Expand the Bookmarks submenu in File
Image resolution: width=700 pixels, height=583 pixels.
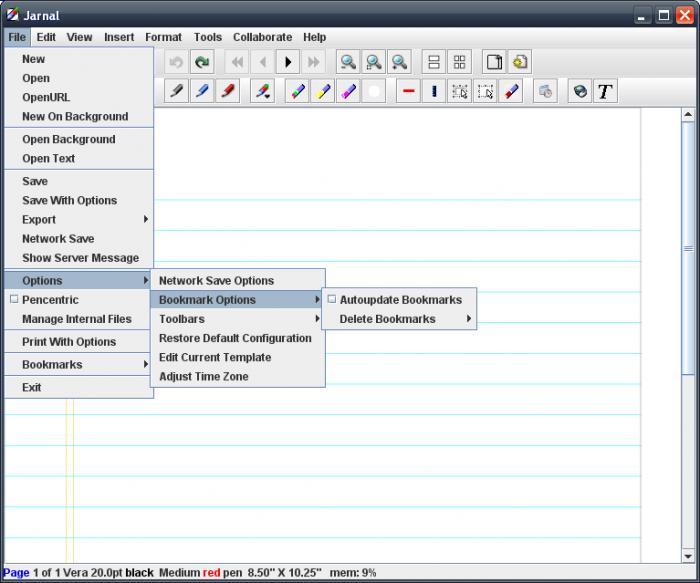[79, 364]
